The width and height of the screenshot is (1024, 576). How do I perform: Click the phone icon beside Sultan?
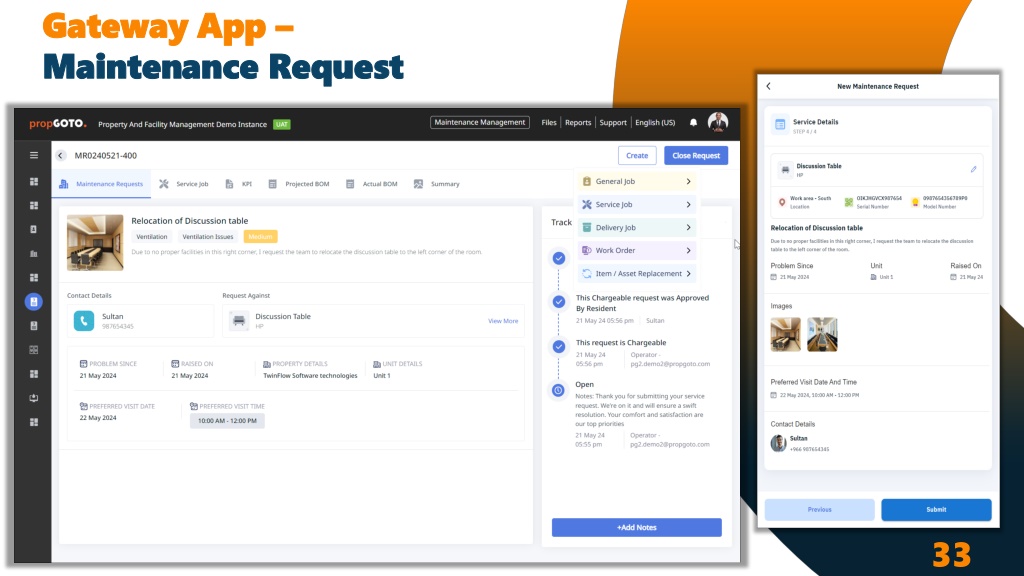coord(84,321)
